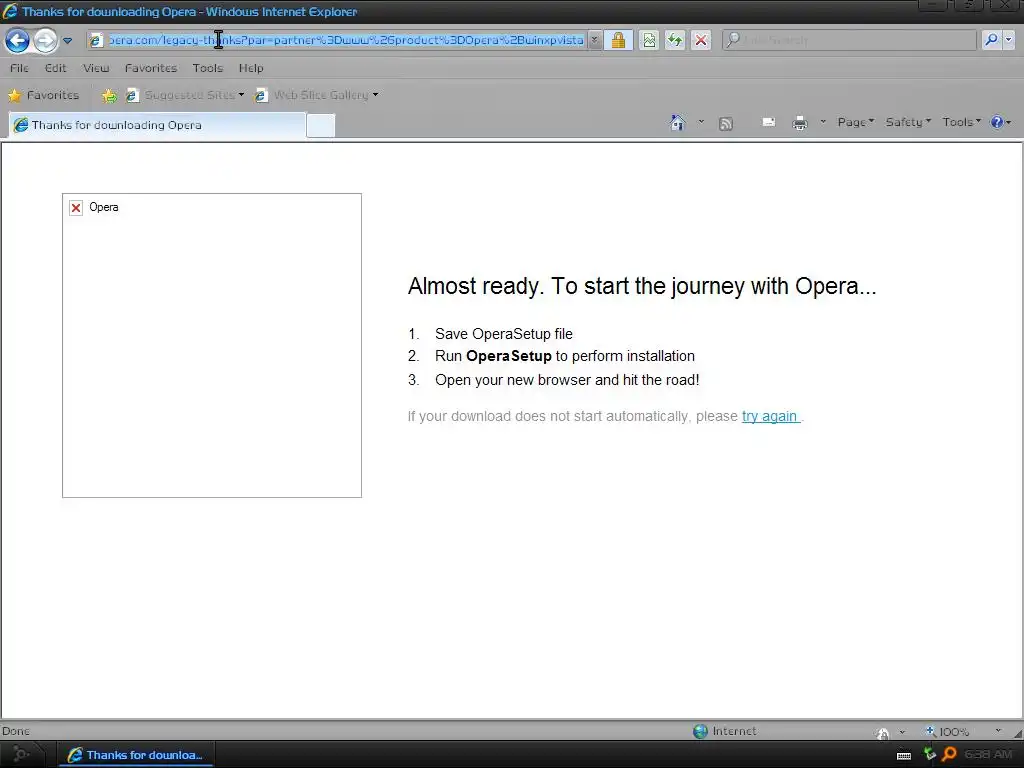Image resolution: width=1024 pixels, height=768 pixels.
Task: Toggle the Compatibility View broken-page icon
Action: coord(649,40)
